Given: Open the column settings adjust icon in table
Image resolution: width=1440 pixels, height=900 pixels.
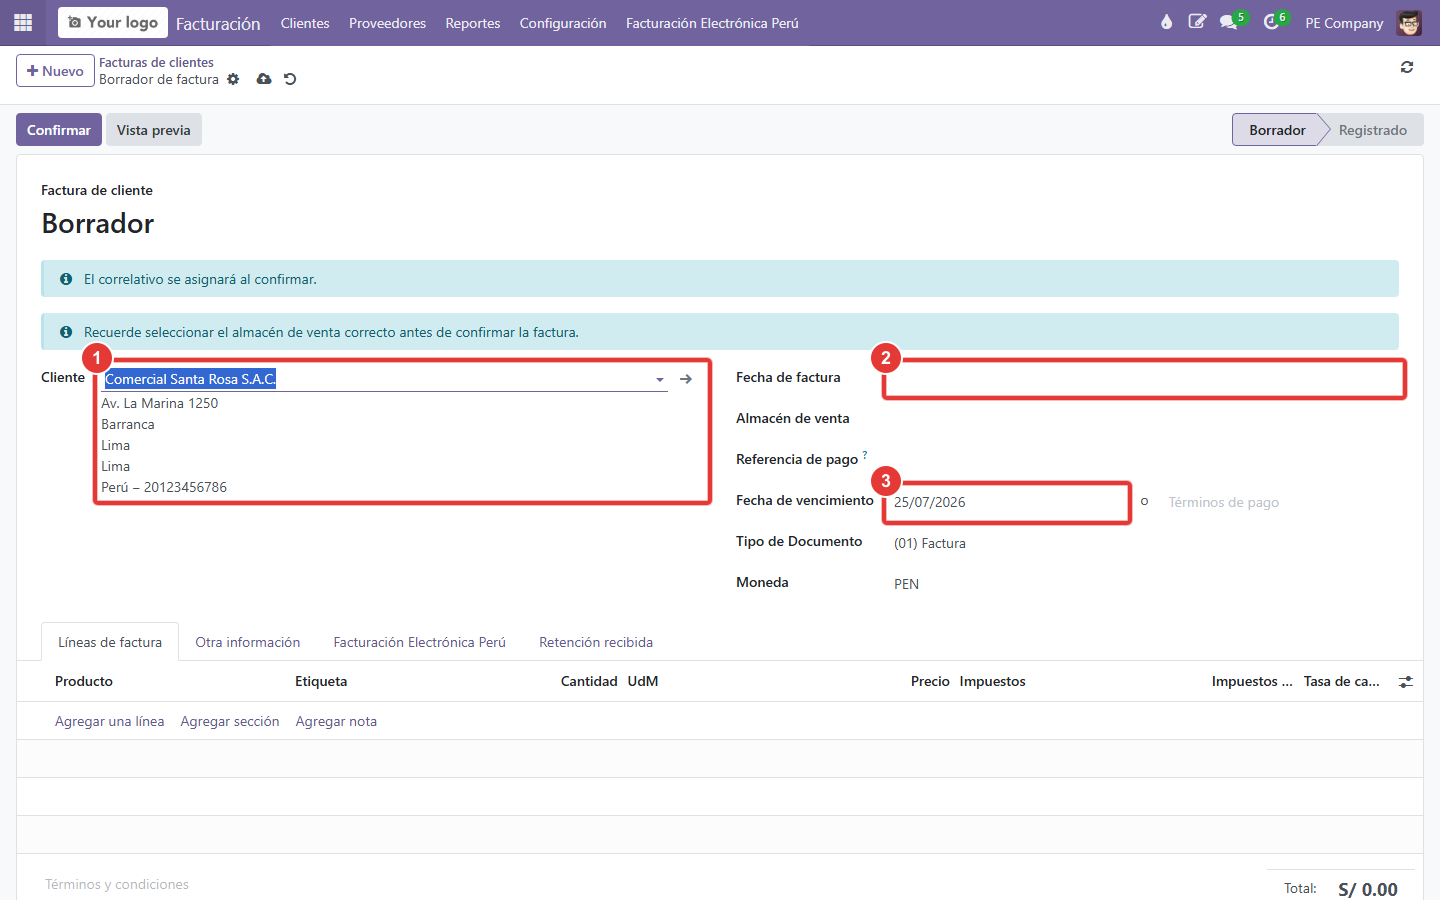Looking at the screenshot, I should pyautogui.click(x=1406, y=682).
